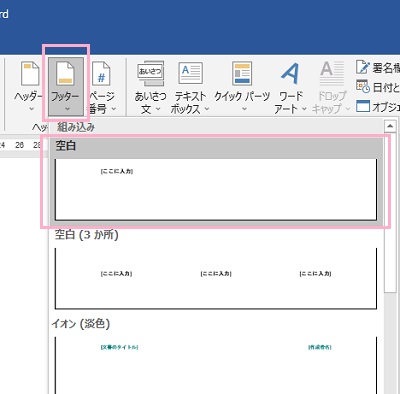Screen dimensions: 400x394
Task: Choose the 空白 (3 か所) footer thumbnail
Action: coord(216,279)
